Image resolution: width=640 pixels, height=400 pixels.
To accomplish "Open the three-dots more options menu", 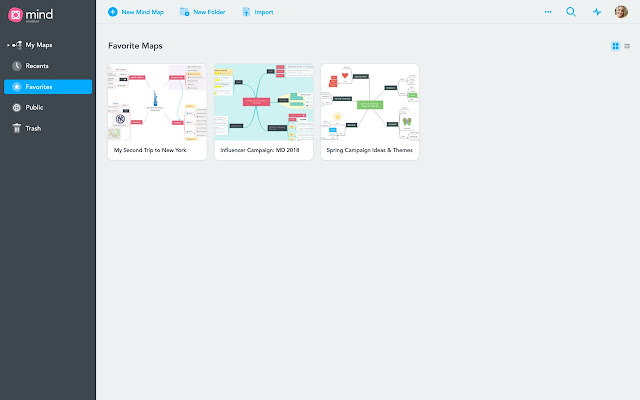I will pos(547,12).
